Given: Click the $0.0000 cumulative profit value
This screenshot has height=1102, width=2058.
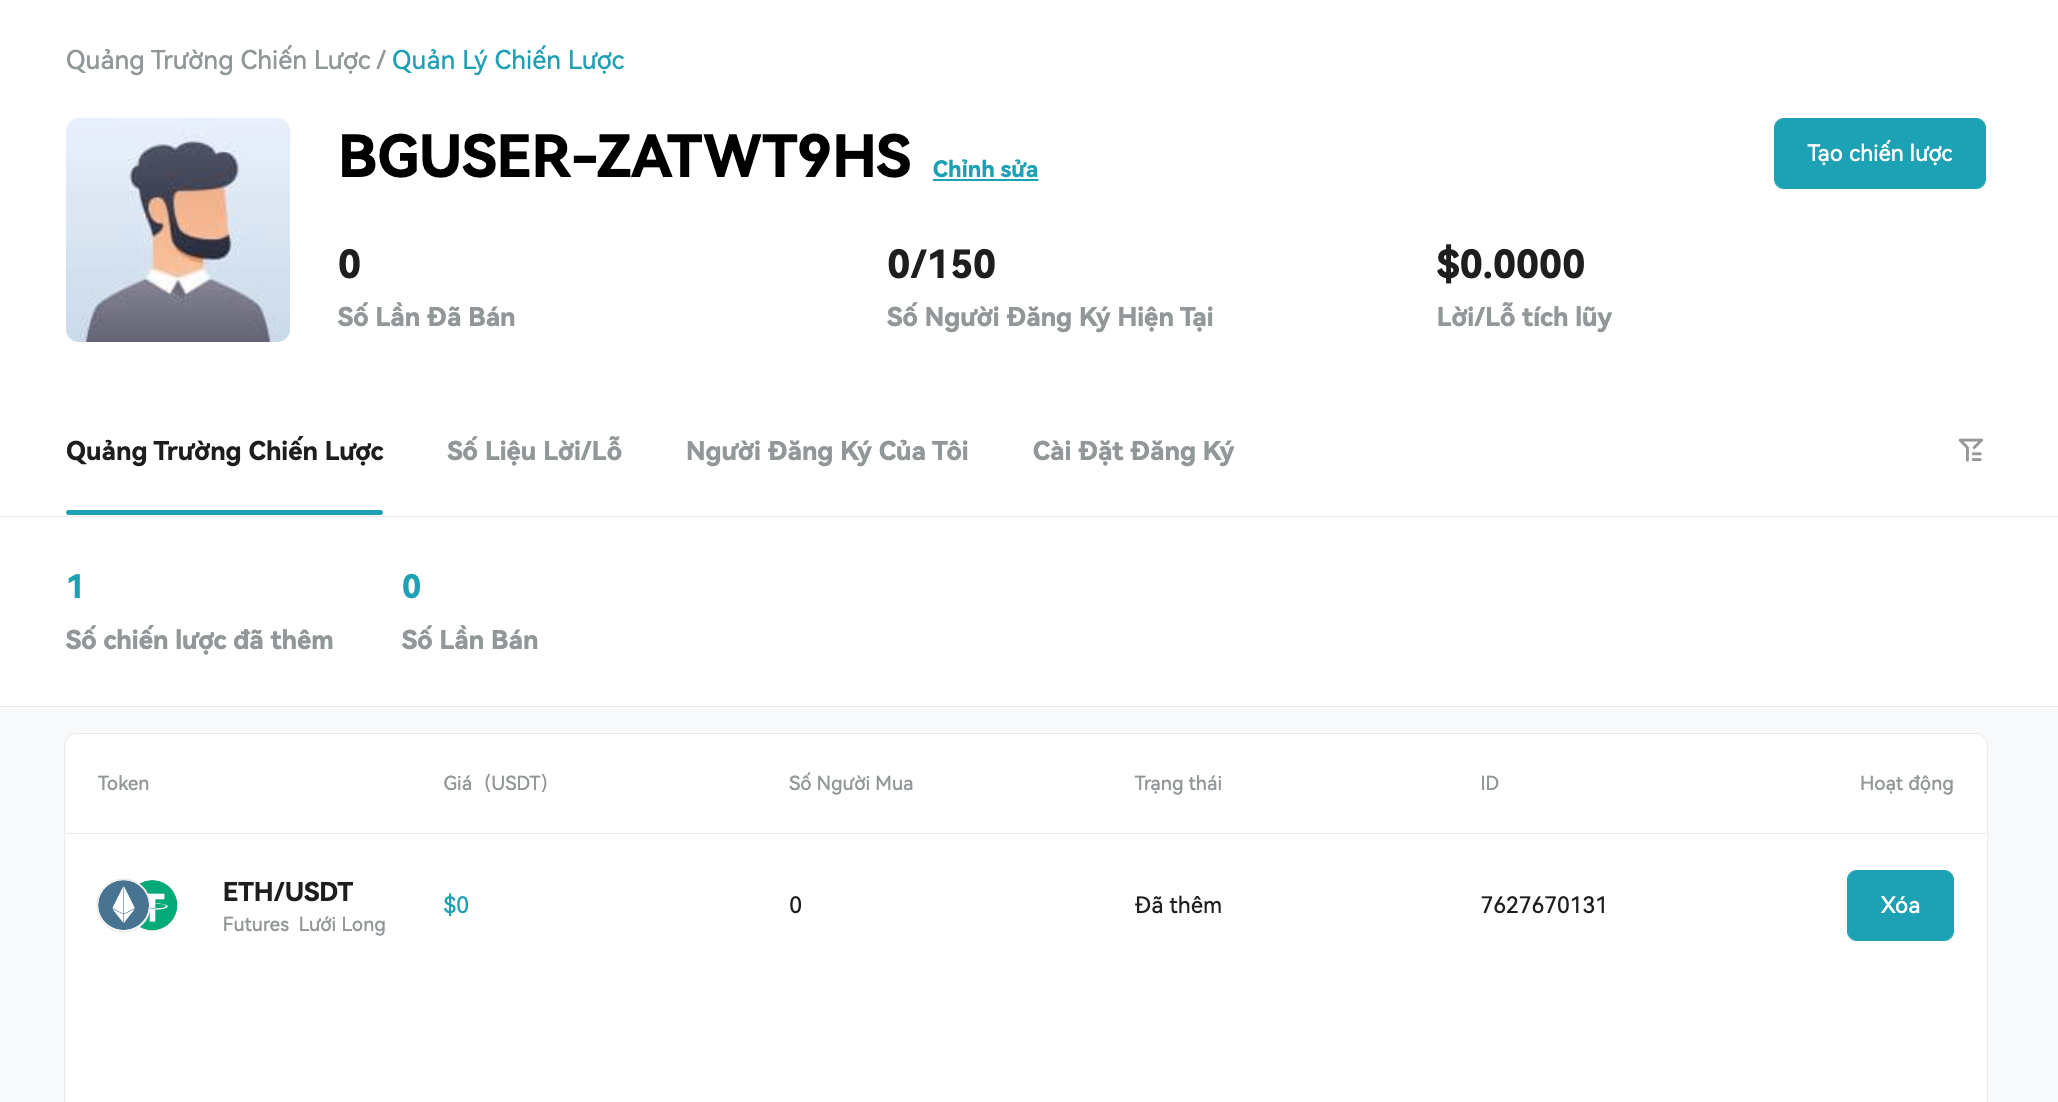Looking at the screenshot, I should pyautogui.click(x=1510, y=264).
